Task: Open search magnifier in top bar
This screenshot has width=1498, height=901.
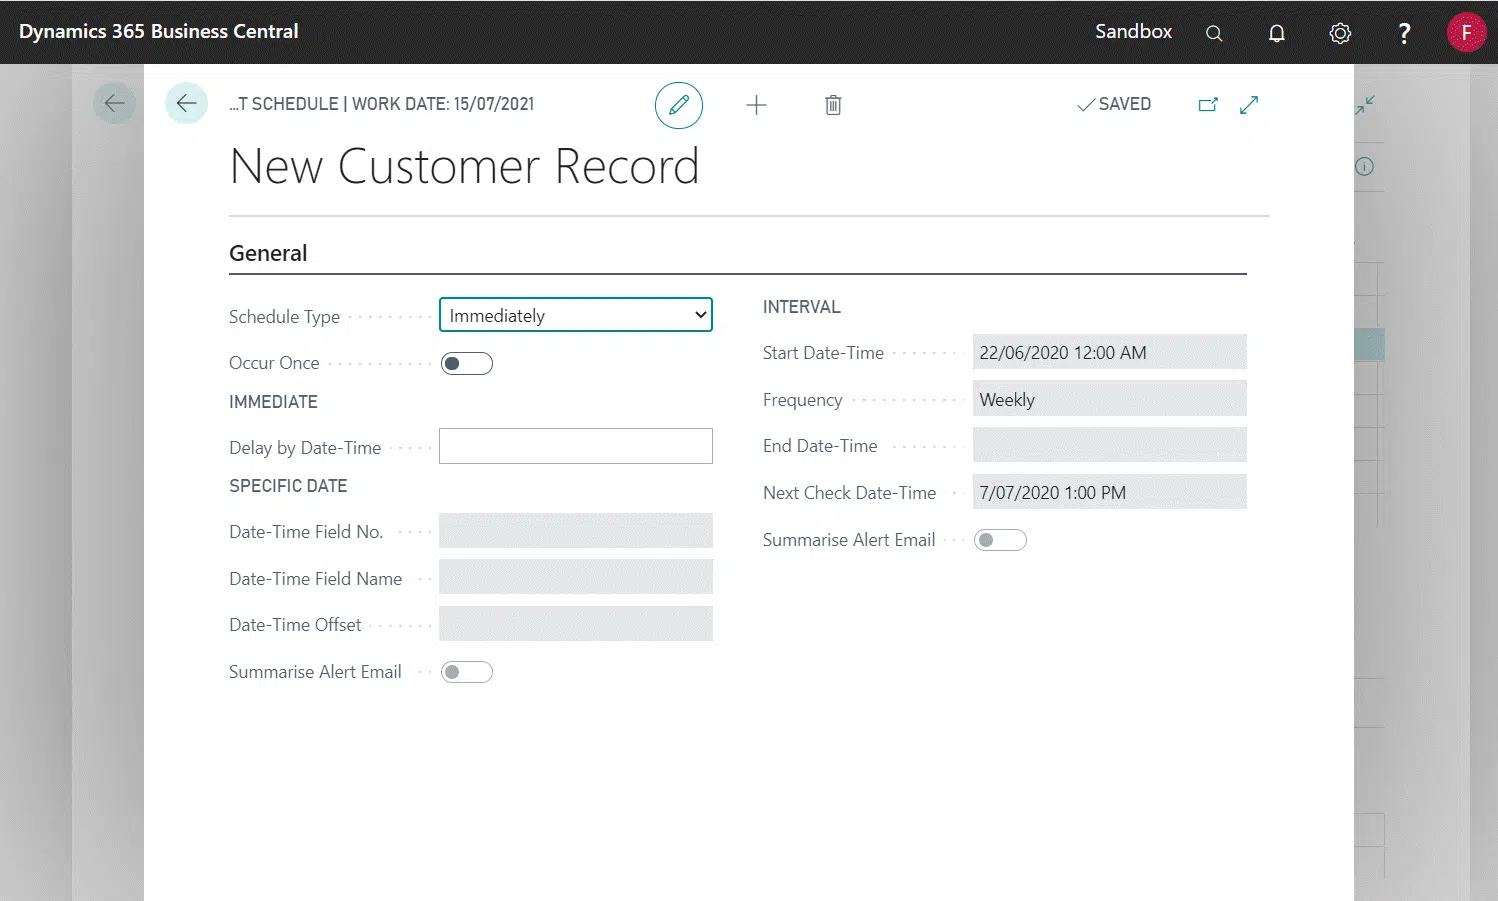Action: tap(1214, 33)
